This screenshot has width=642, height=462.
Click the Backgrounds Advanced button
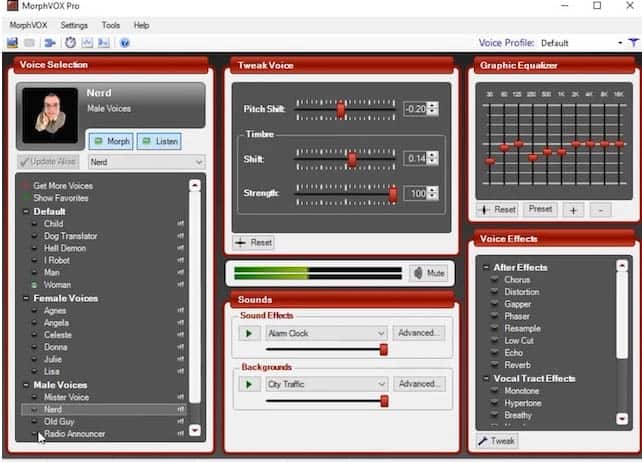point(420,384)
